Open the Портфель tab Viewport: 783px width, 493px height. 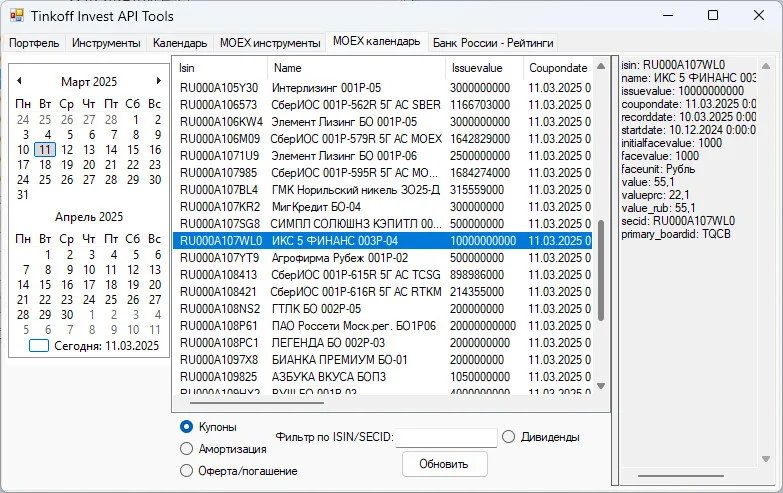[34, 43]
